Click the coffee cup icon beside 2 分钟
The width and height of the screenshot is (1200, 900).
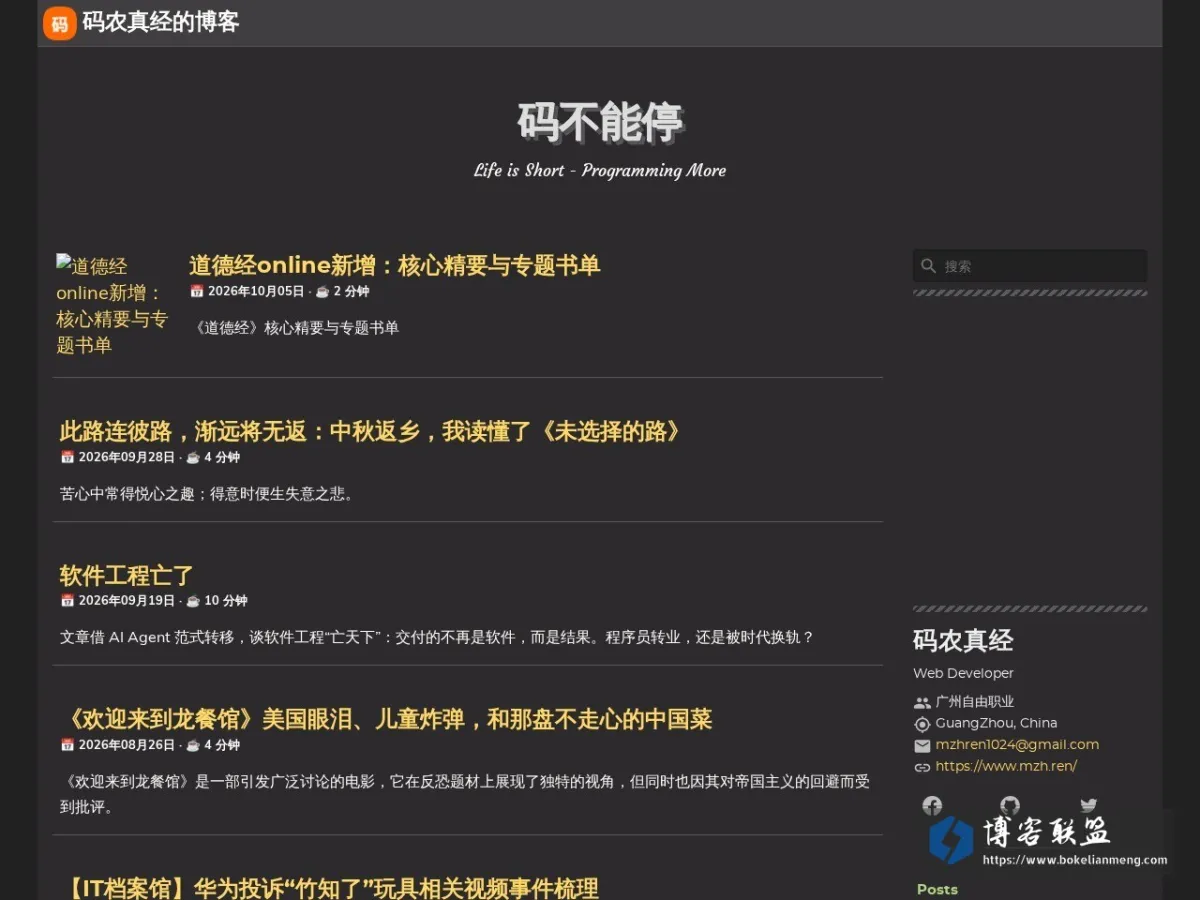point(322,291)
